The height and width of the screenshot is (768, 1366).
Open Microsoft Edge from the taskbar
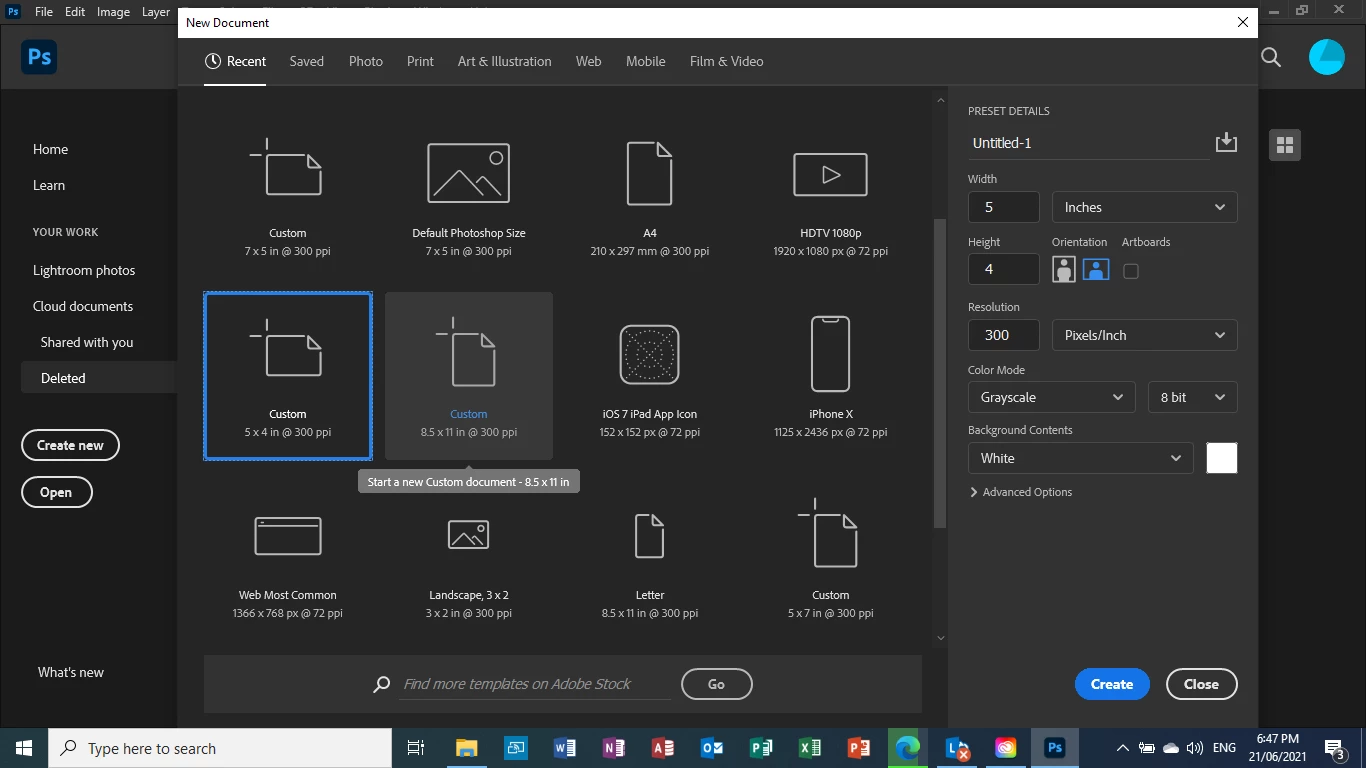(908, 748)
